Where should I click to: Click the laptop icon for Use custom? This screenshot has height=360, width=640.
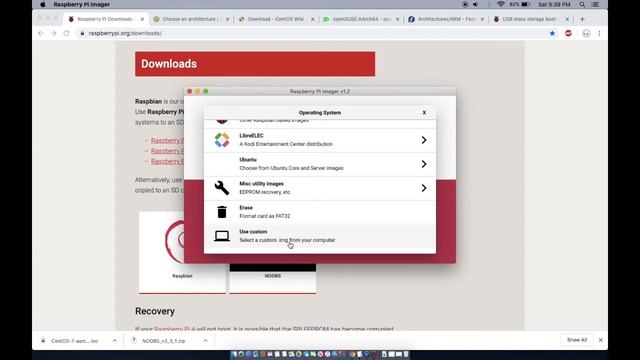[222, 236]
